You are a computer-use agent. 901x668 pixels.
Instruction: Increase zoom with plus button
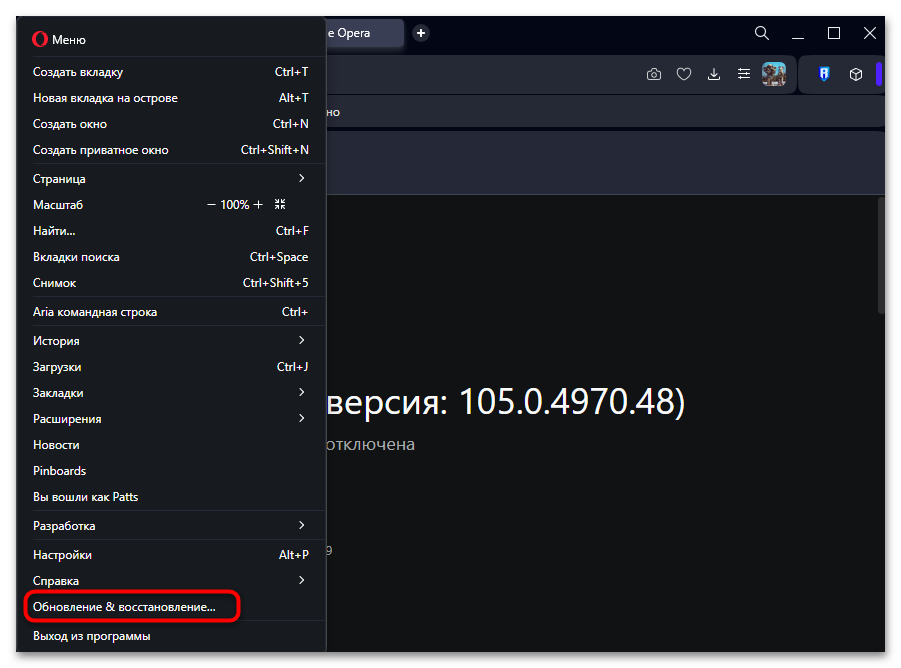[258, 204]
